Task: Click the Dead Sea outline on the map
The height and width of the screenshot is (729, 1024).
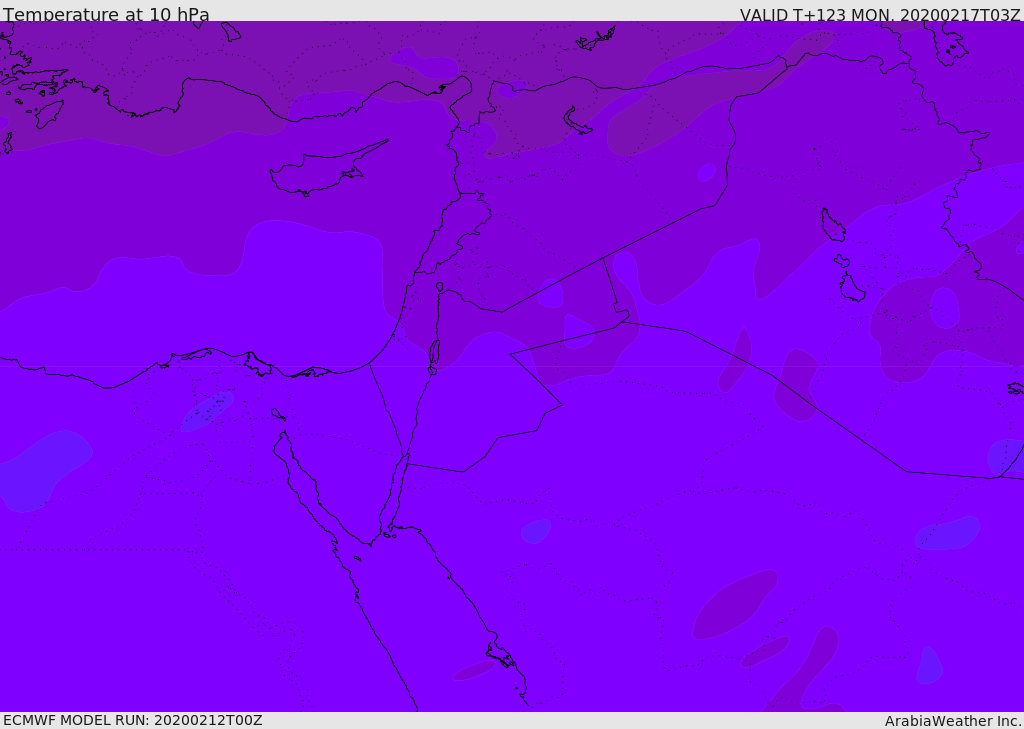Action: [x=434, y=357]
